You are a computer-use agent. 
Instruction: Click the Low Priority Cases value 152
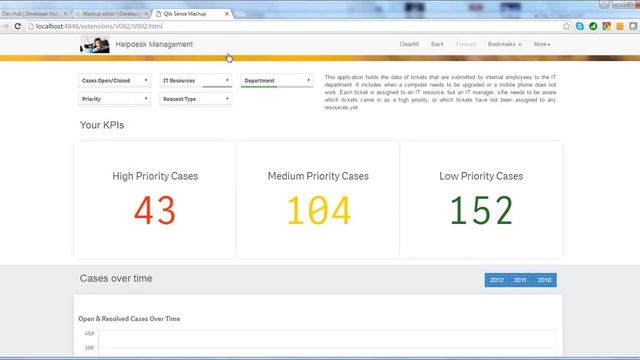pyautogui.click(x=481, y=211)
